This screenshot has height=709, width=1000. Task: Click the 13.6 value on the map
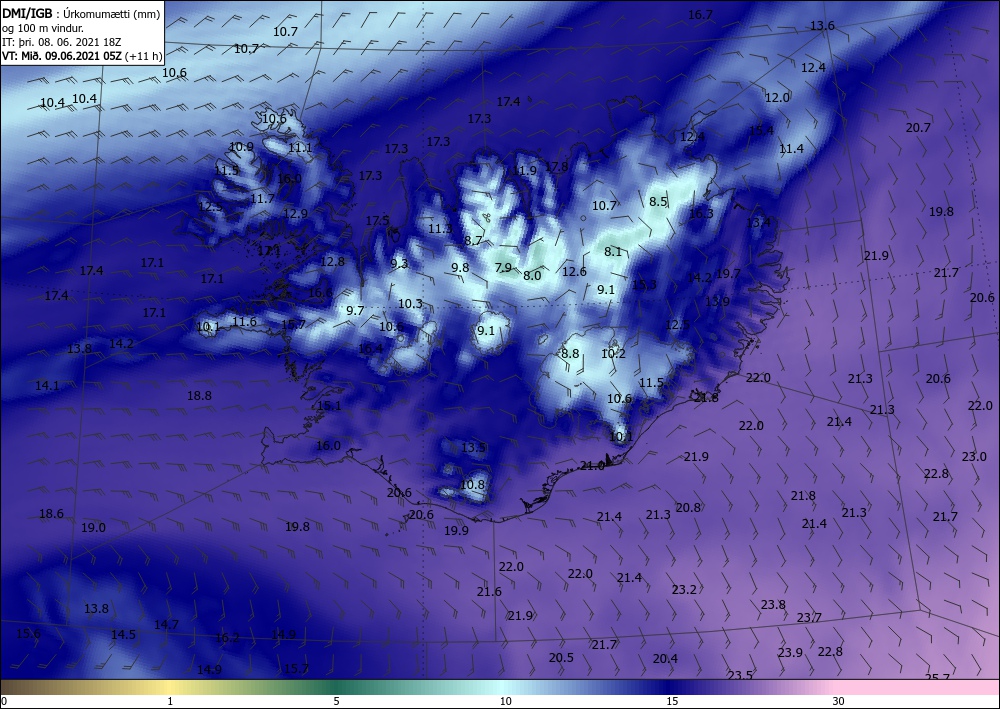[x=822, y=26]
